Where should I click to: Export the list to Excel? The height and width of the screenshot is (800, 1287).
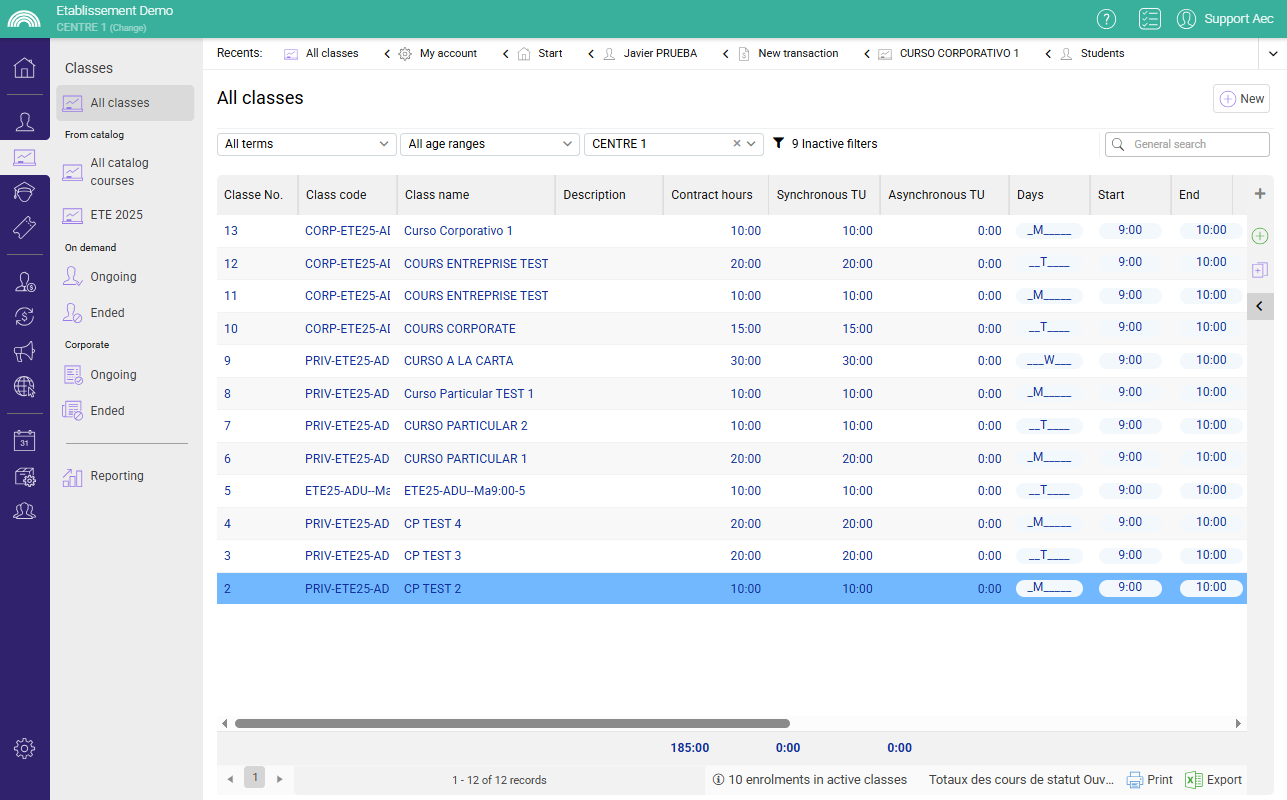(x=1213, y=780)
